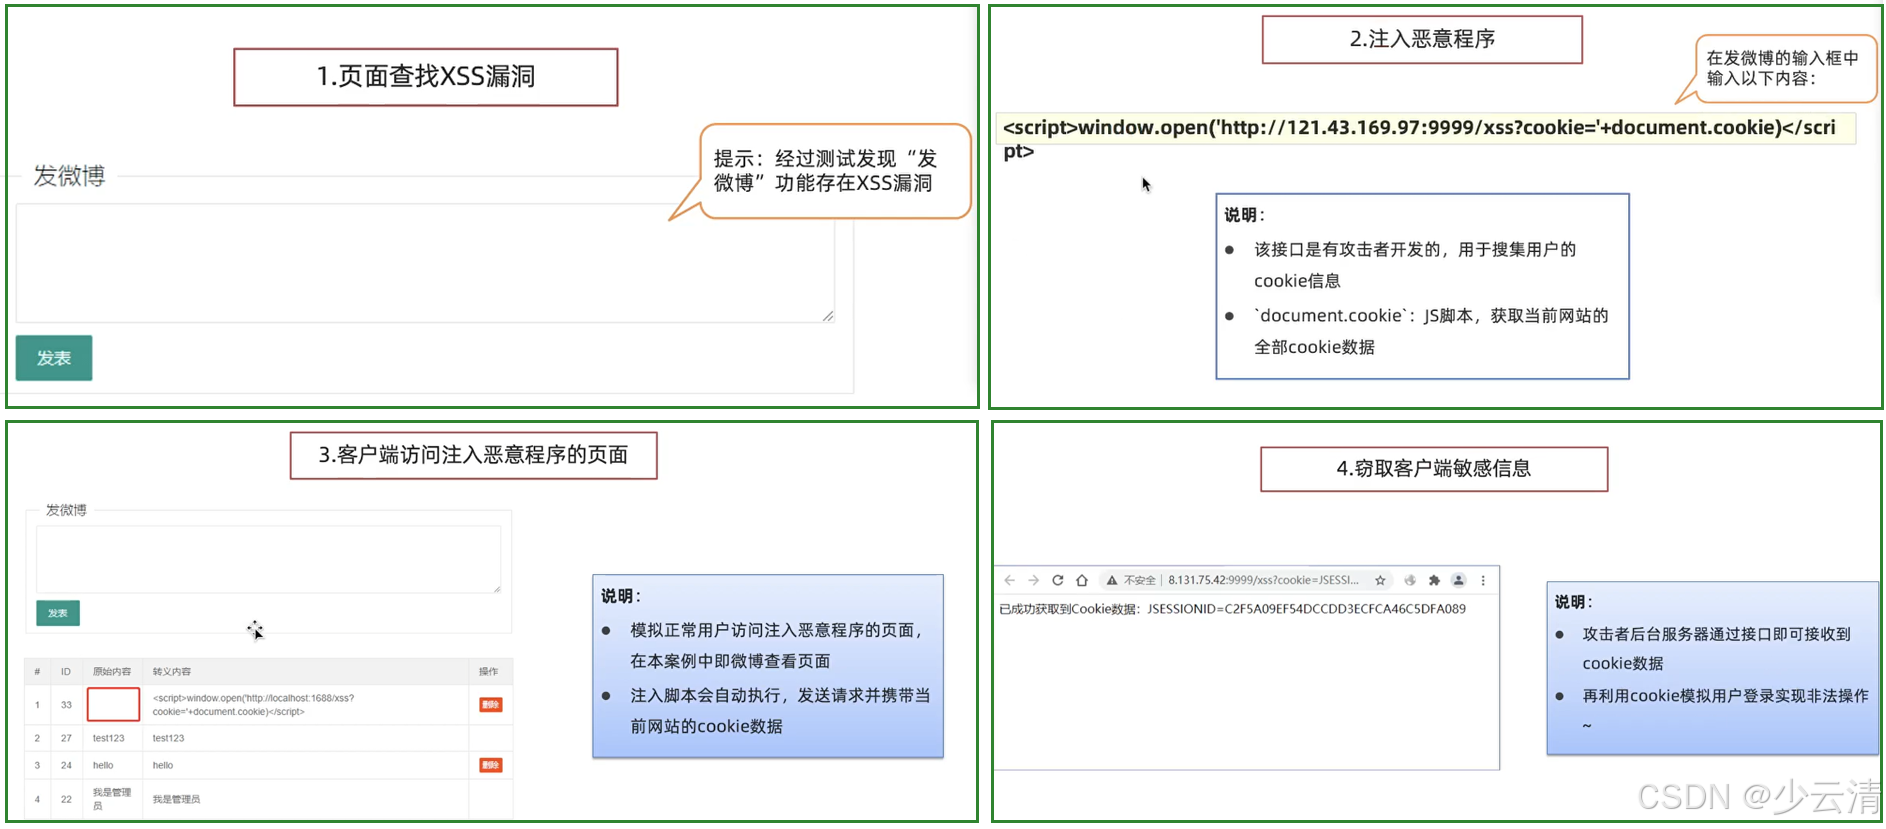Click test123 in the 转义内容 column
The width and height of the screenshot is (1886, 829).
pos(168,738)
